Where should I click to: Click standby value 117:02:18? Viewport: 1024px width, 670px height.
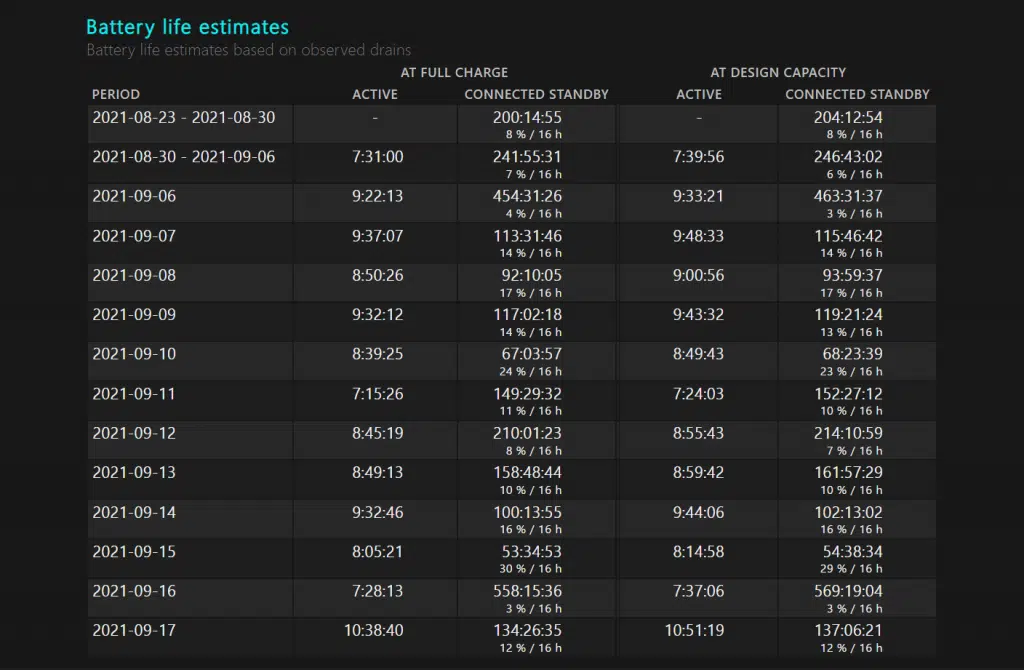click(x=527, y=314)
